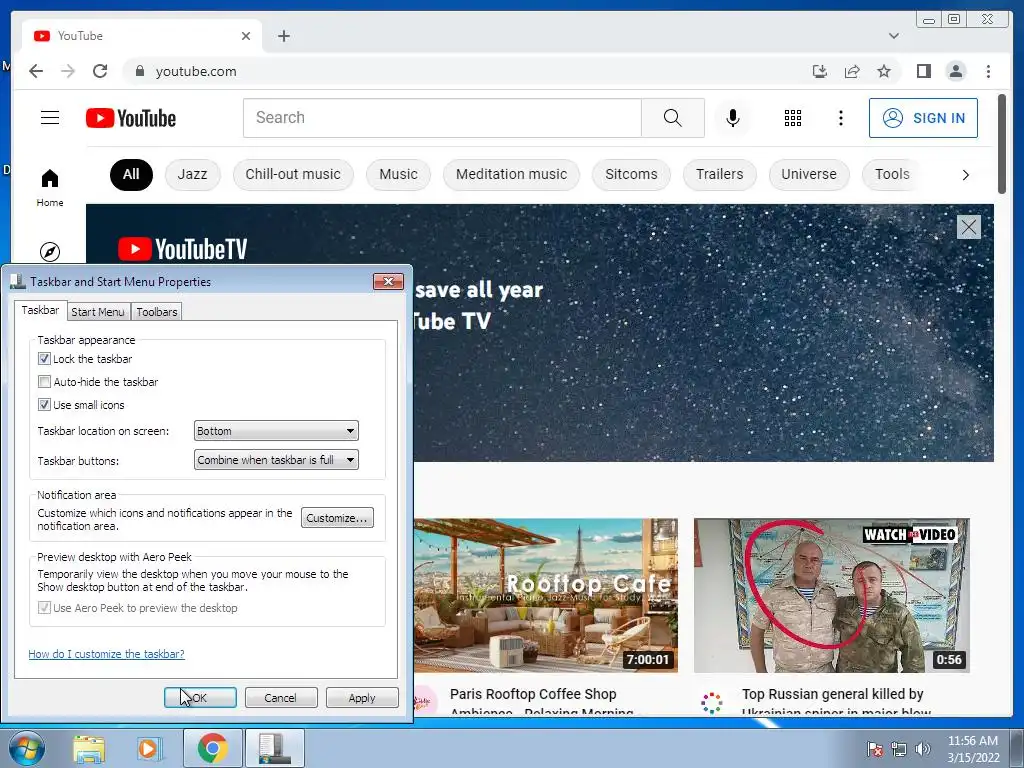Reload the YouTube page
The height and width of the screenshot is (768, 1024).
tap(100, 71)
